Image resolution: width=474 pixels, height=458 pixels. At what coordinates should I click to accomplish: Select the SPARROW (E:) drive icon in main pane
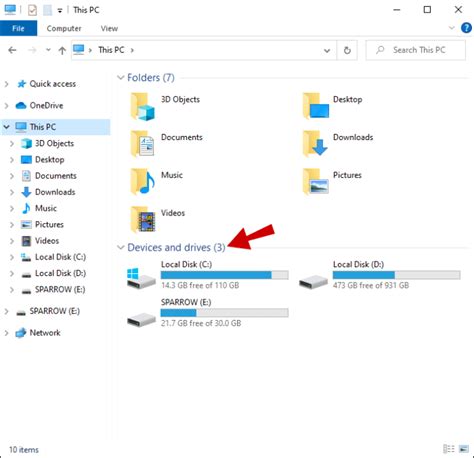pos(141,319)
